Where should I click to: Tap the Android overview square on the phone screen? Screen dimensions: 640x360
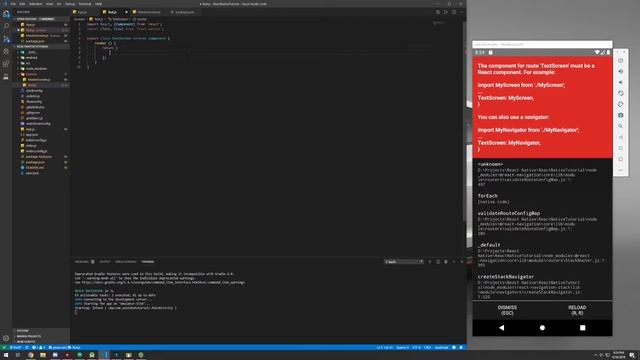tap(582, 327)
